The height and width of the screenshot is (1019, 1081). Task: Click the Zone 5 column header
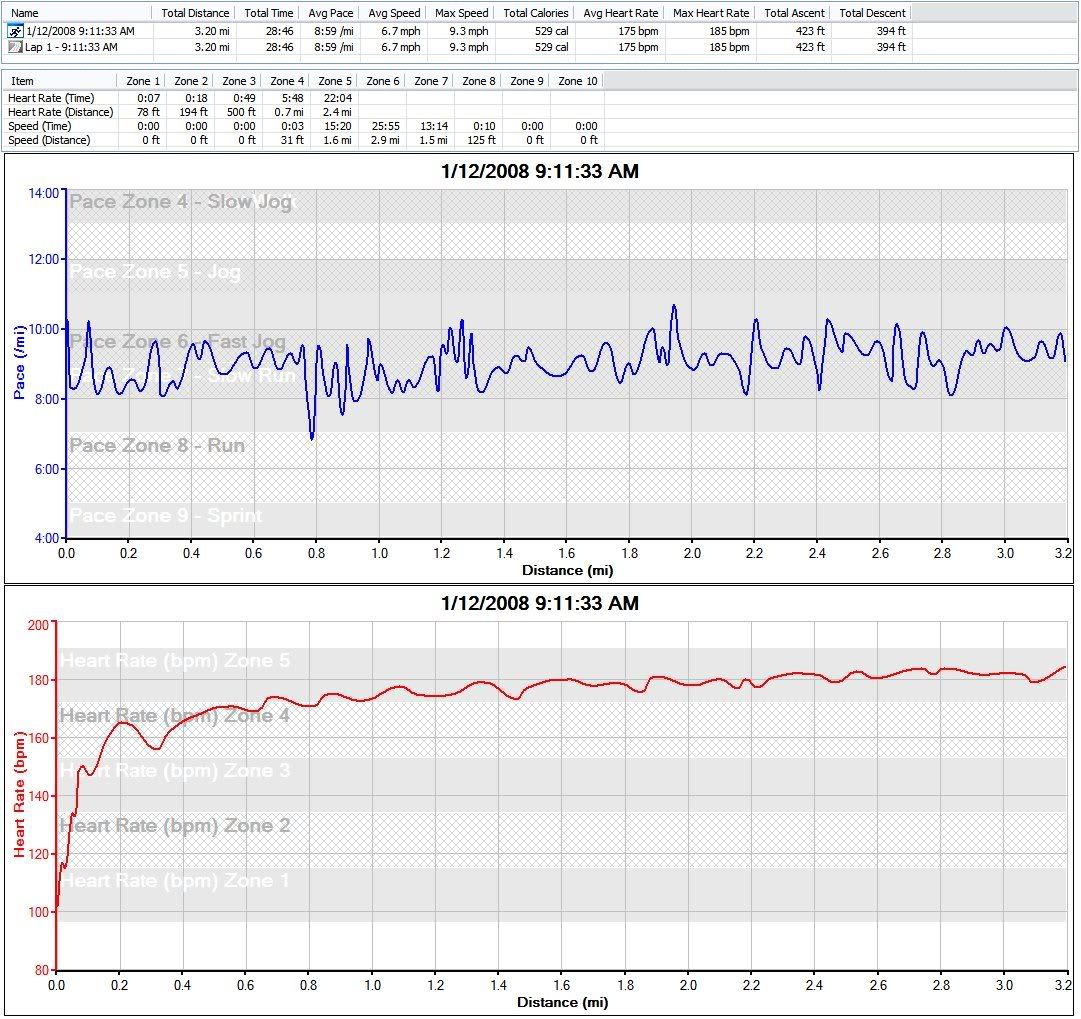[335, 81]
